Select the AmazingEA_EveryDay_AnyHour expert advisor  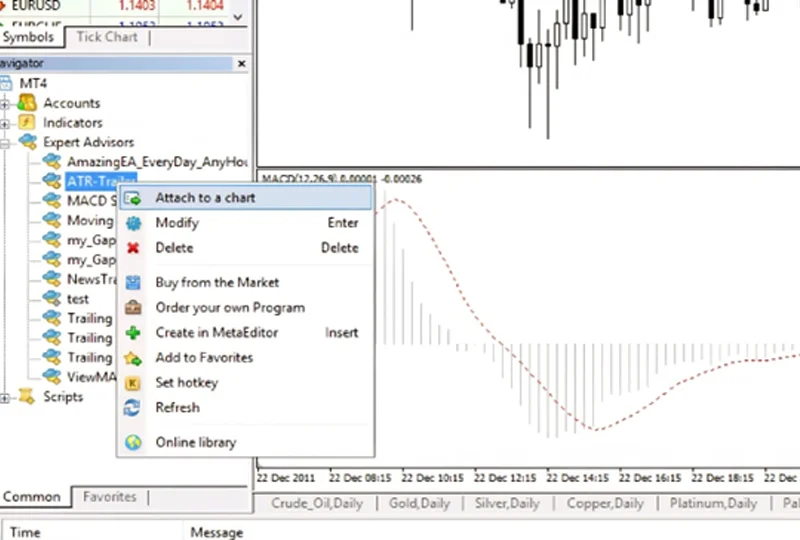coord(157,162)
